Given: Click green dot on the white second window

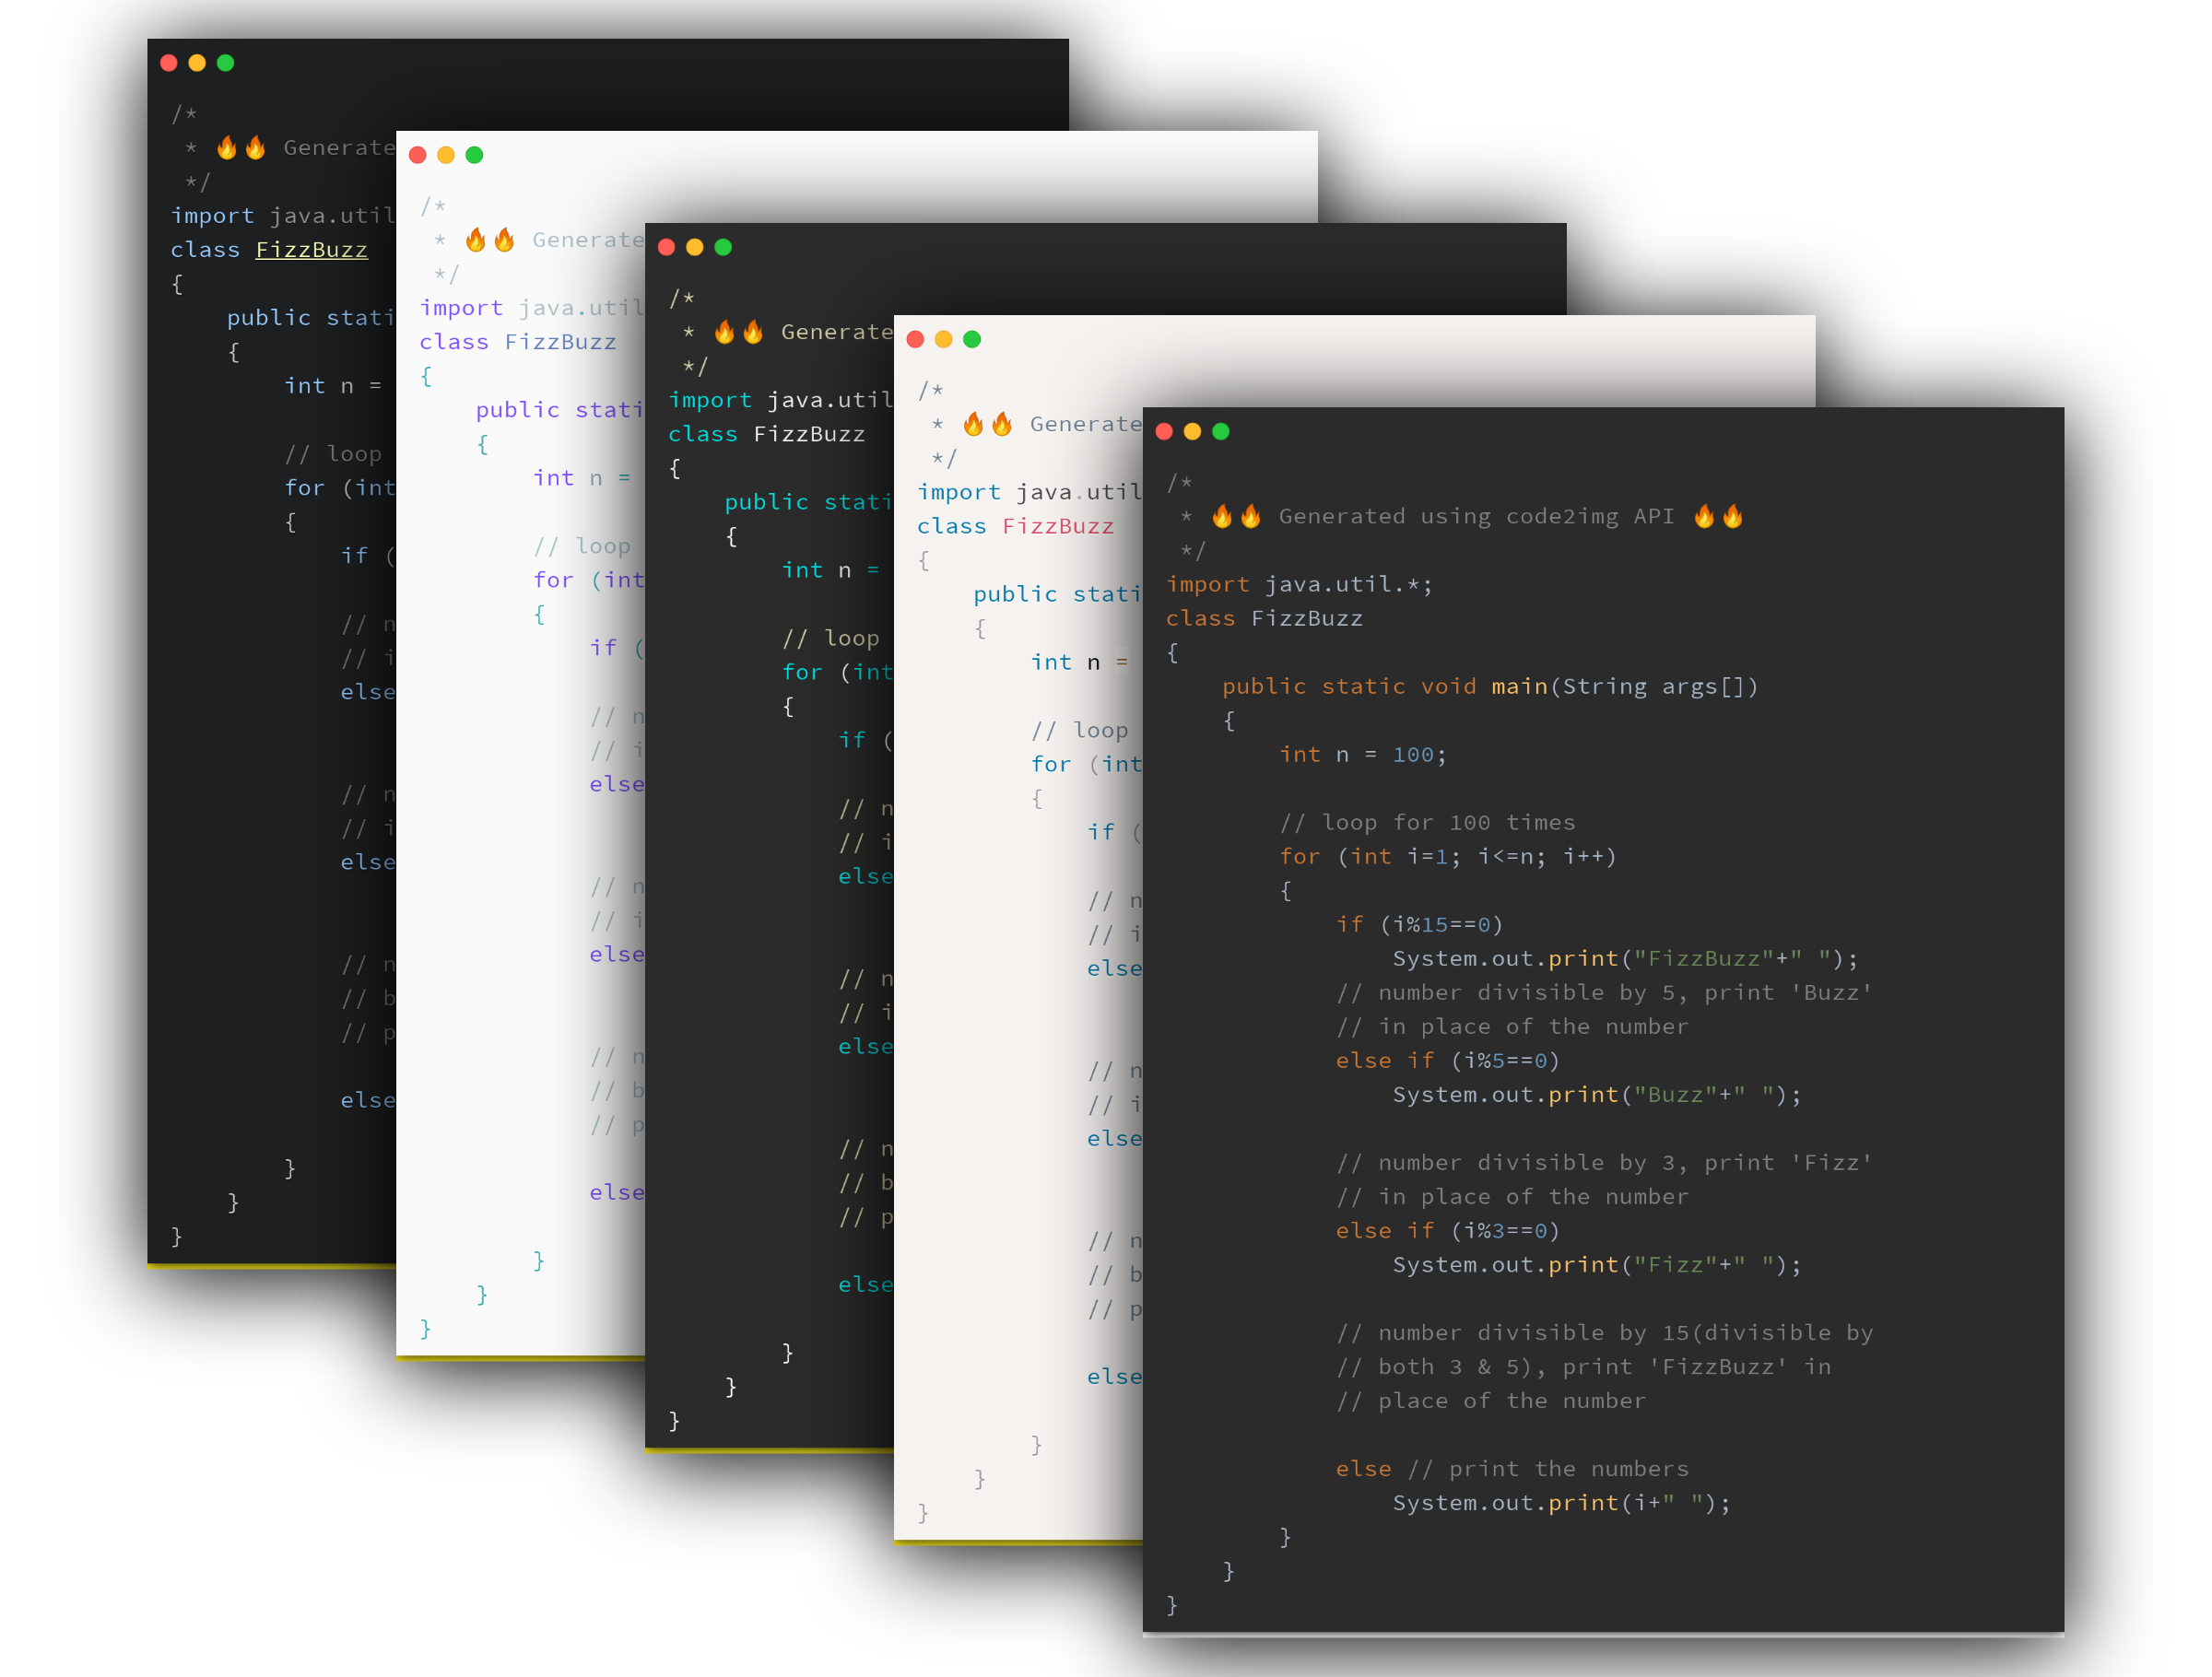Looking at the screenshot, I should tap(475, 155).
